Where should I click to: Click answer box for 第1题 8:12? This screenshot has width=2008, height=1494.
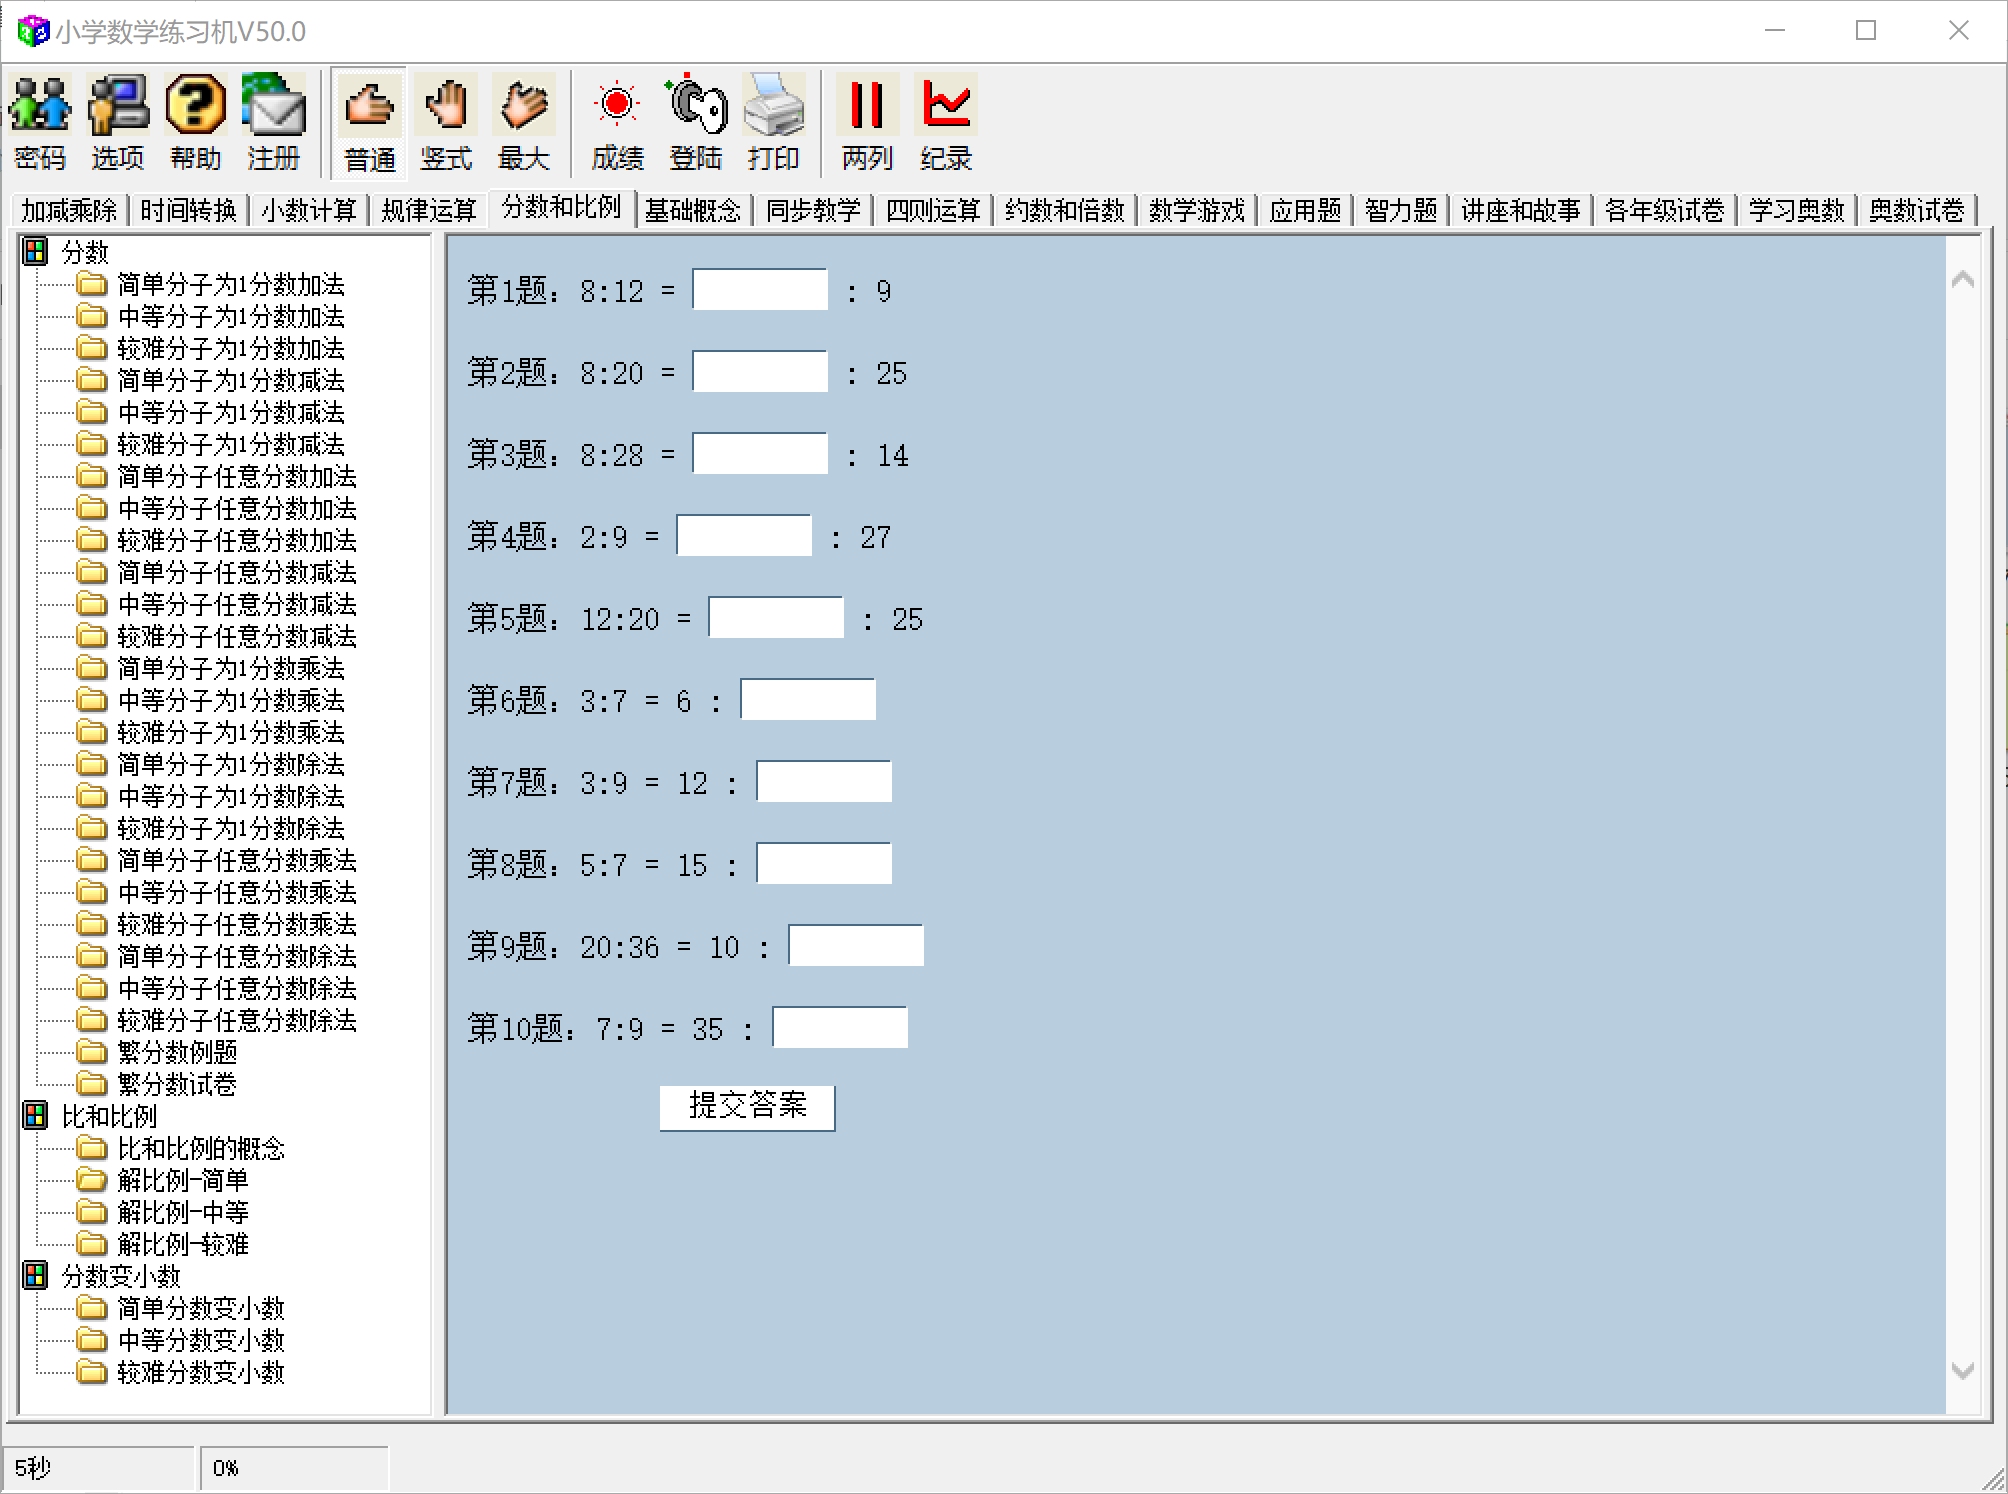760,290
